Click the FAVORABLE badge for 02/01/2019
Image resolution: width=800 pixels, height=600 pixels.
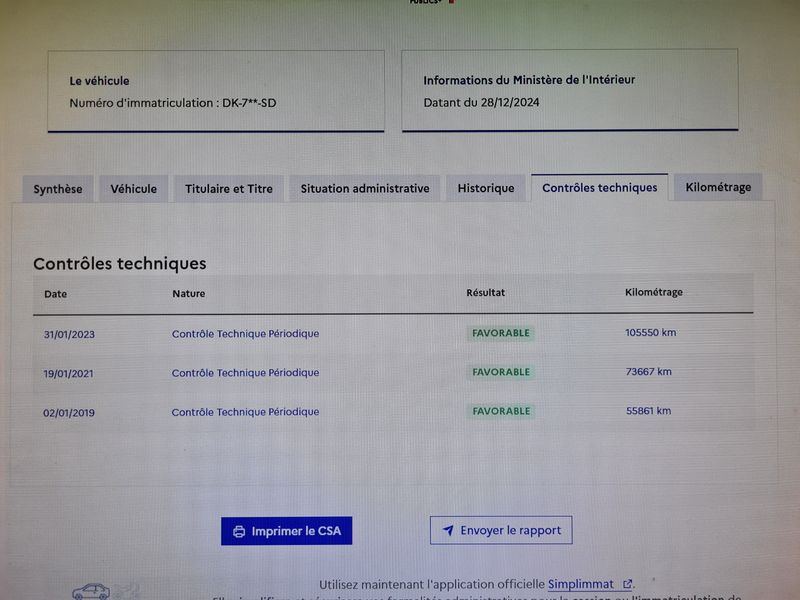coord(501,411)
